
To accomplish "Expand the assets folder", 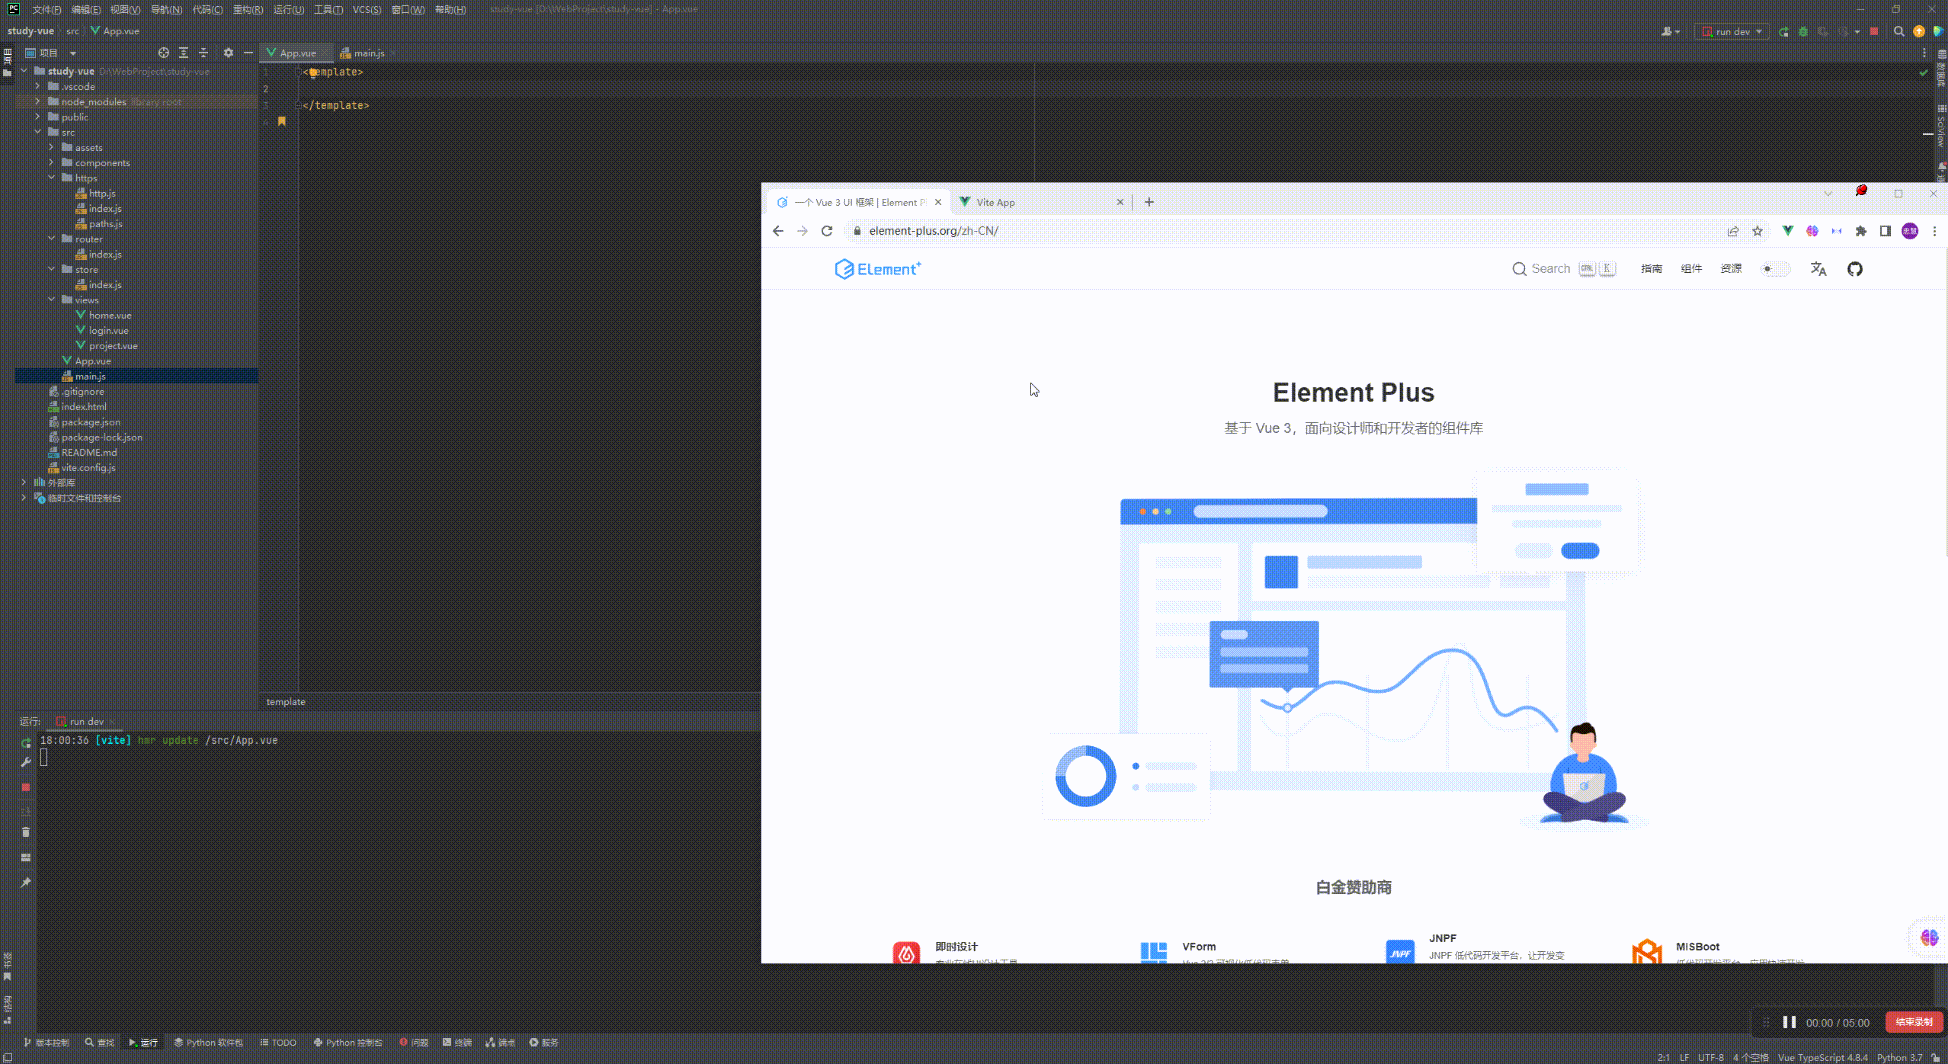I will (52, 147).
